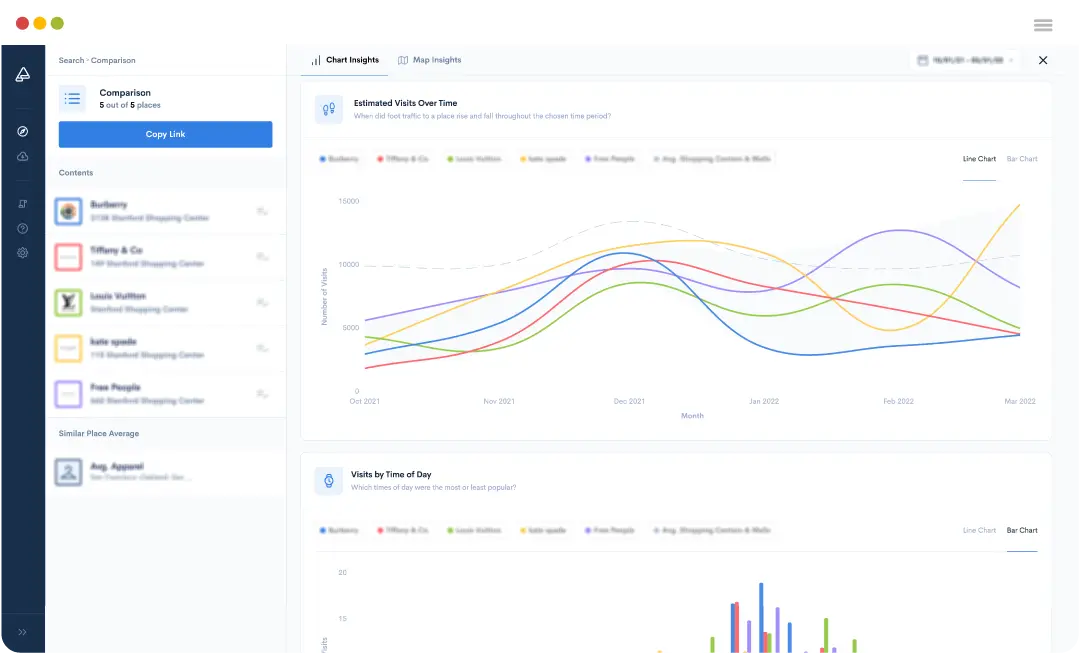Click the Search breadcrumb link
Screen dimensions: 1080x654
pos(71,61)
